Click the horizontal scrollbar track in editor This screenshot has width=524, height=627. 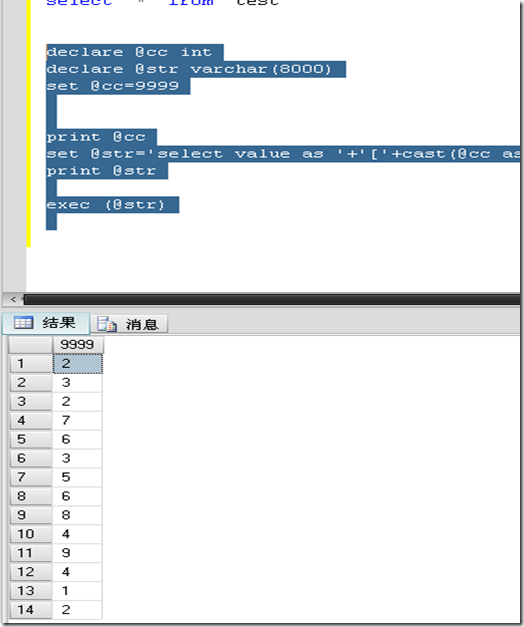(x=272, y=299)
